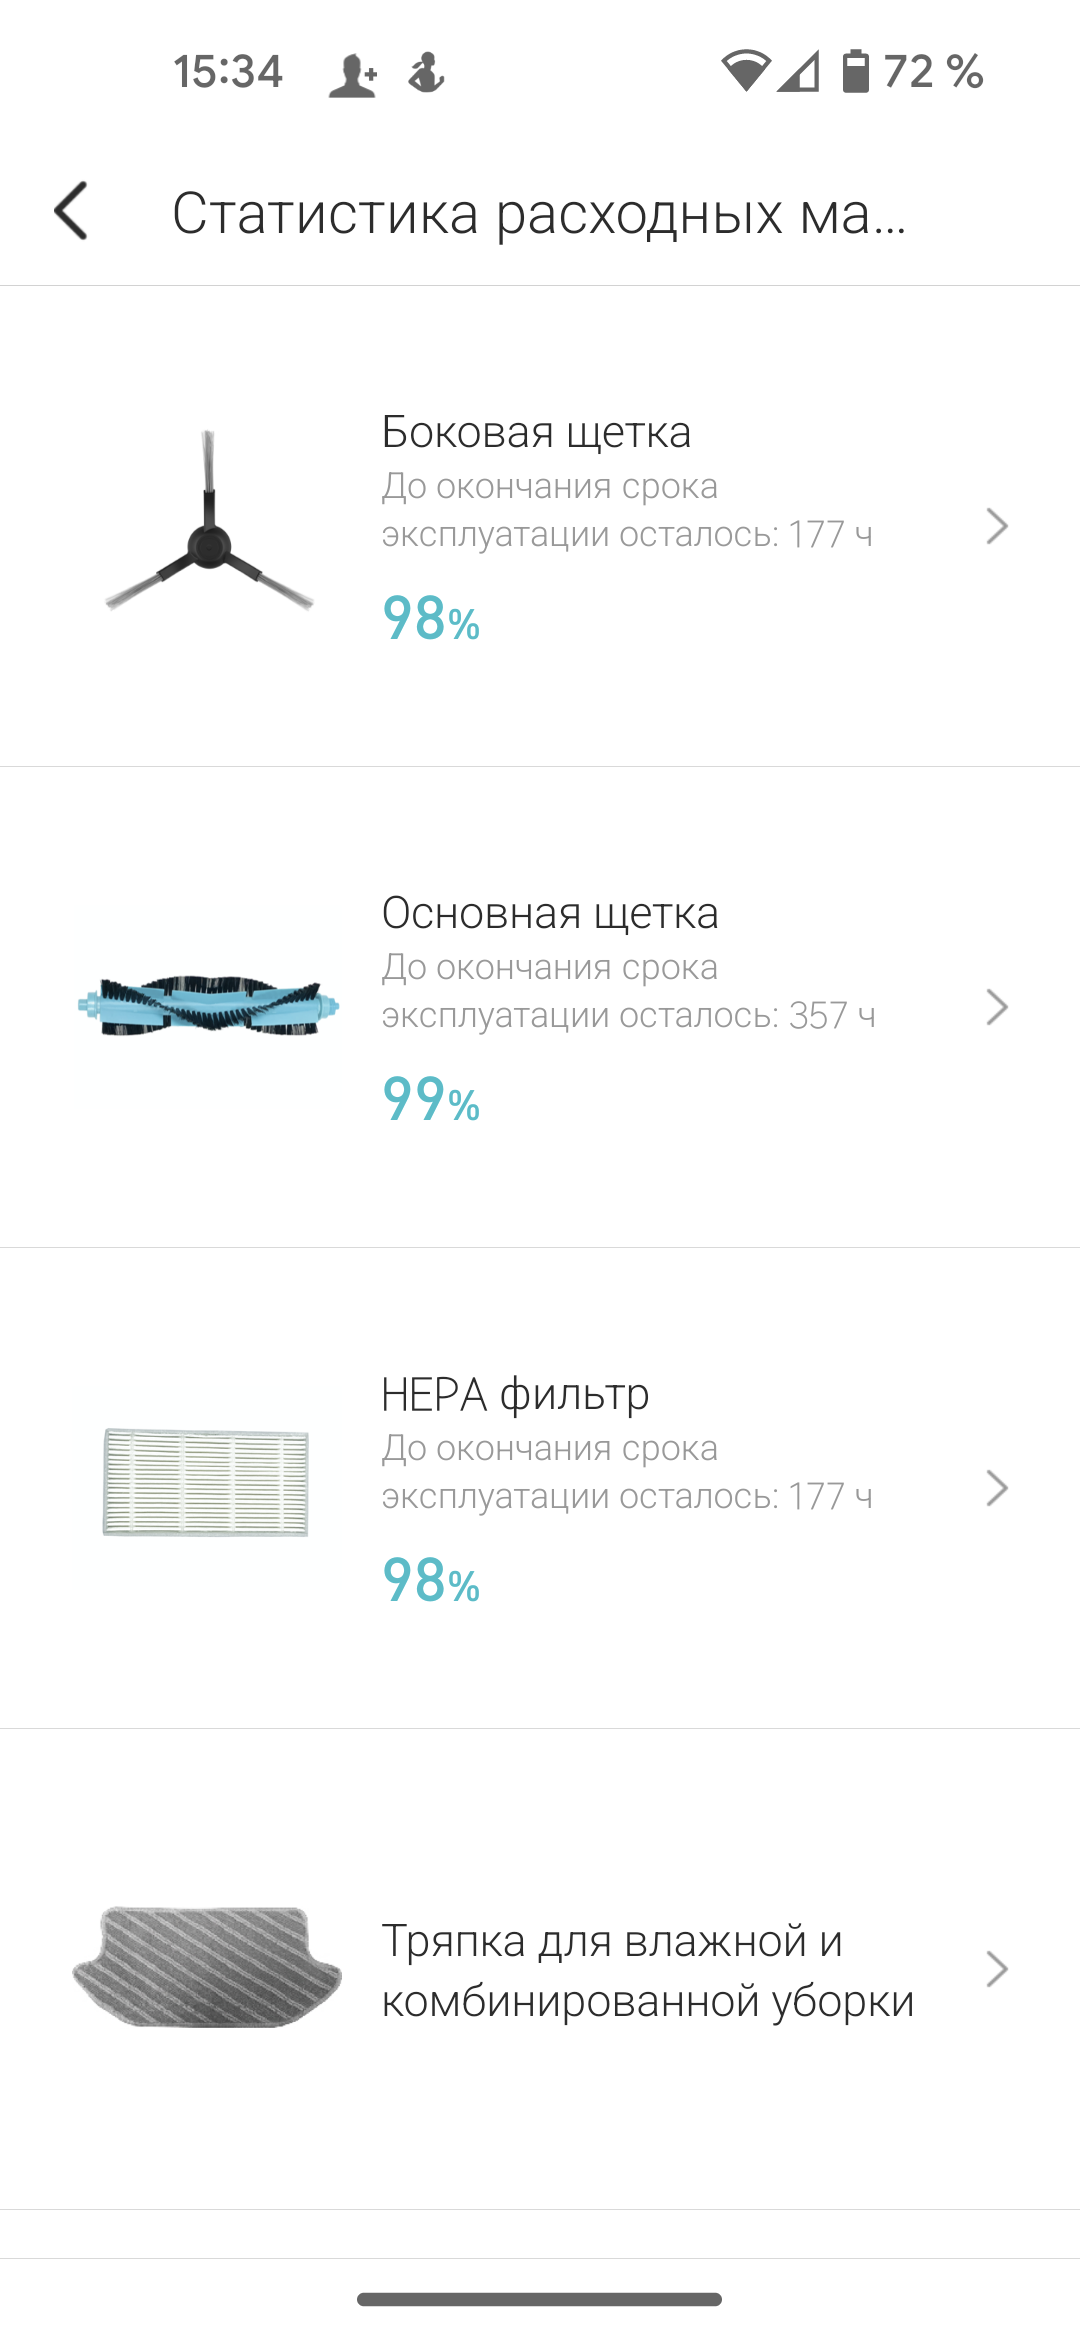Image resolution: width=1080 pixels, height=2340 pixels.
Task: Tap the back arrow icon
Action: coord(72,211)
